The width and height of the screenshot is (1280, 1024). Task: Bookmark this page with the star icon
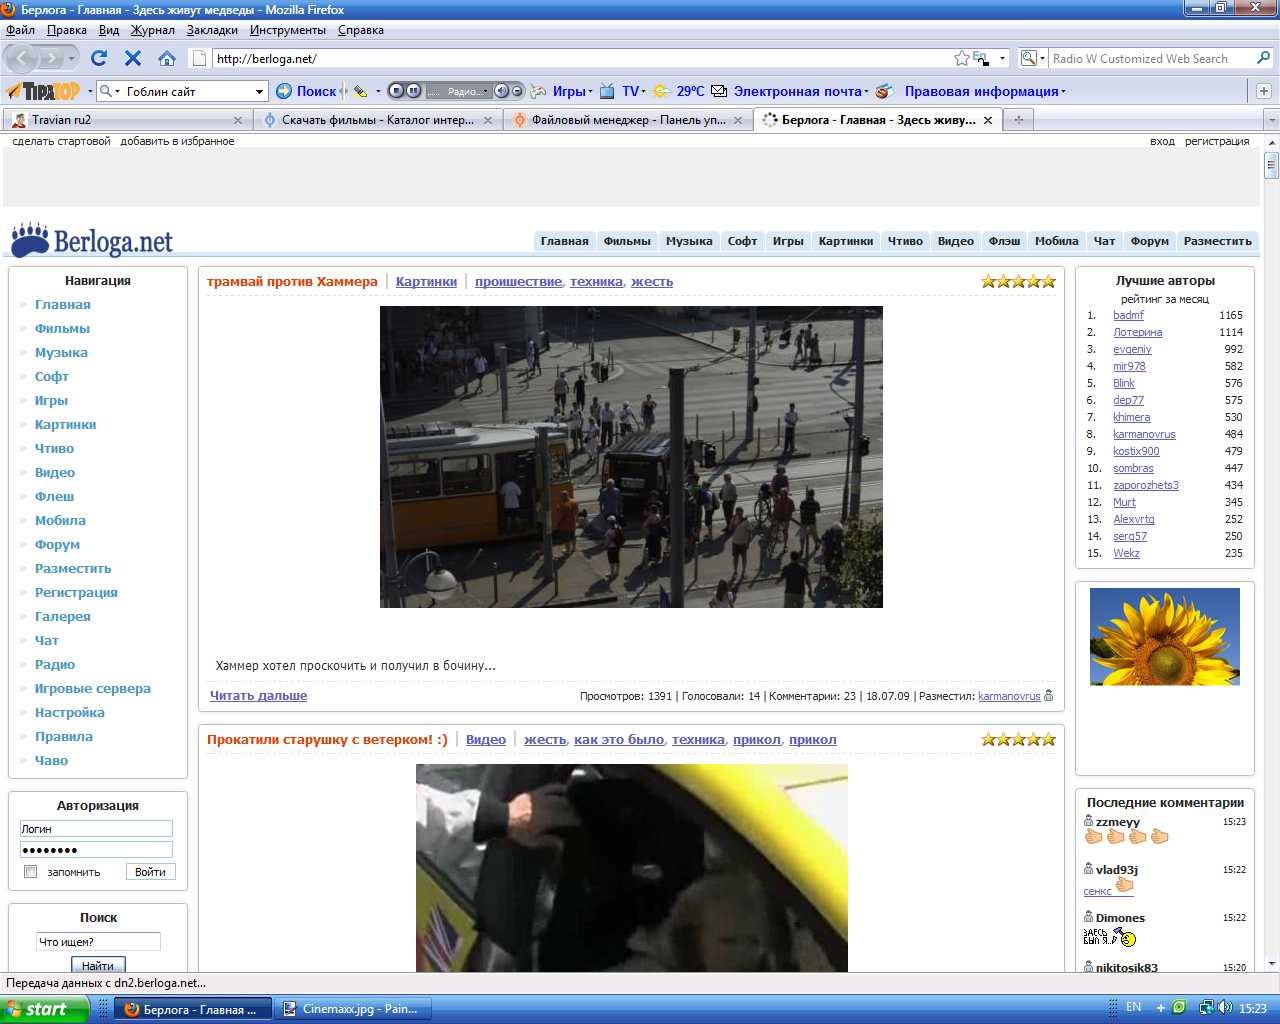click(x=962, y=58)
